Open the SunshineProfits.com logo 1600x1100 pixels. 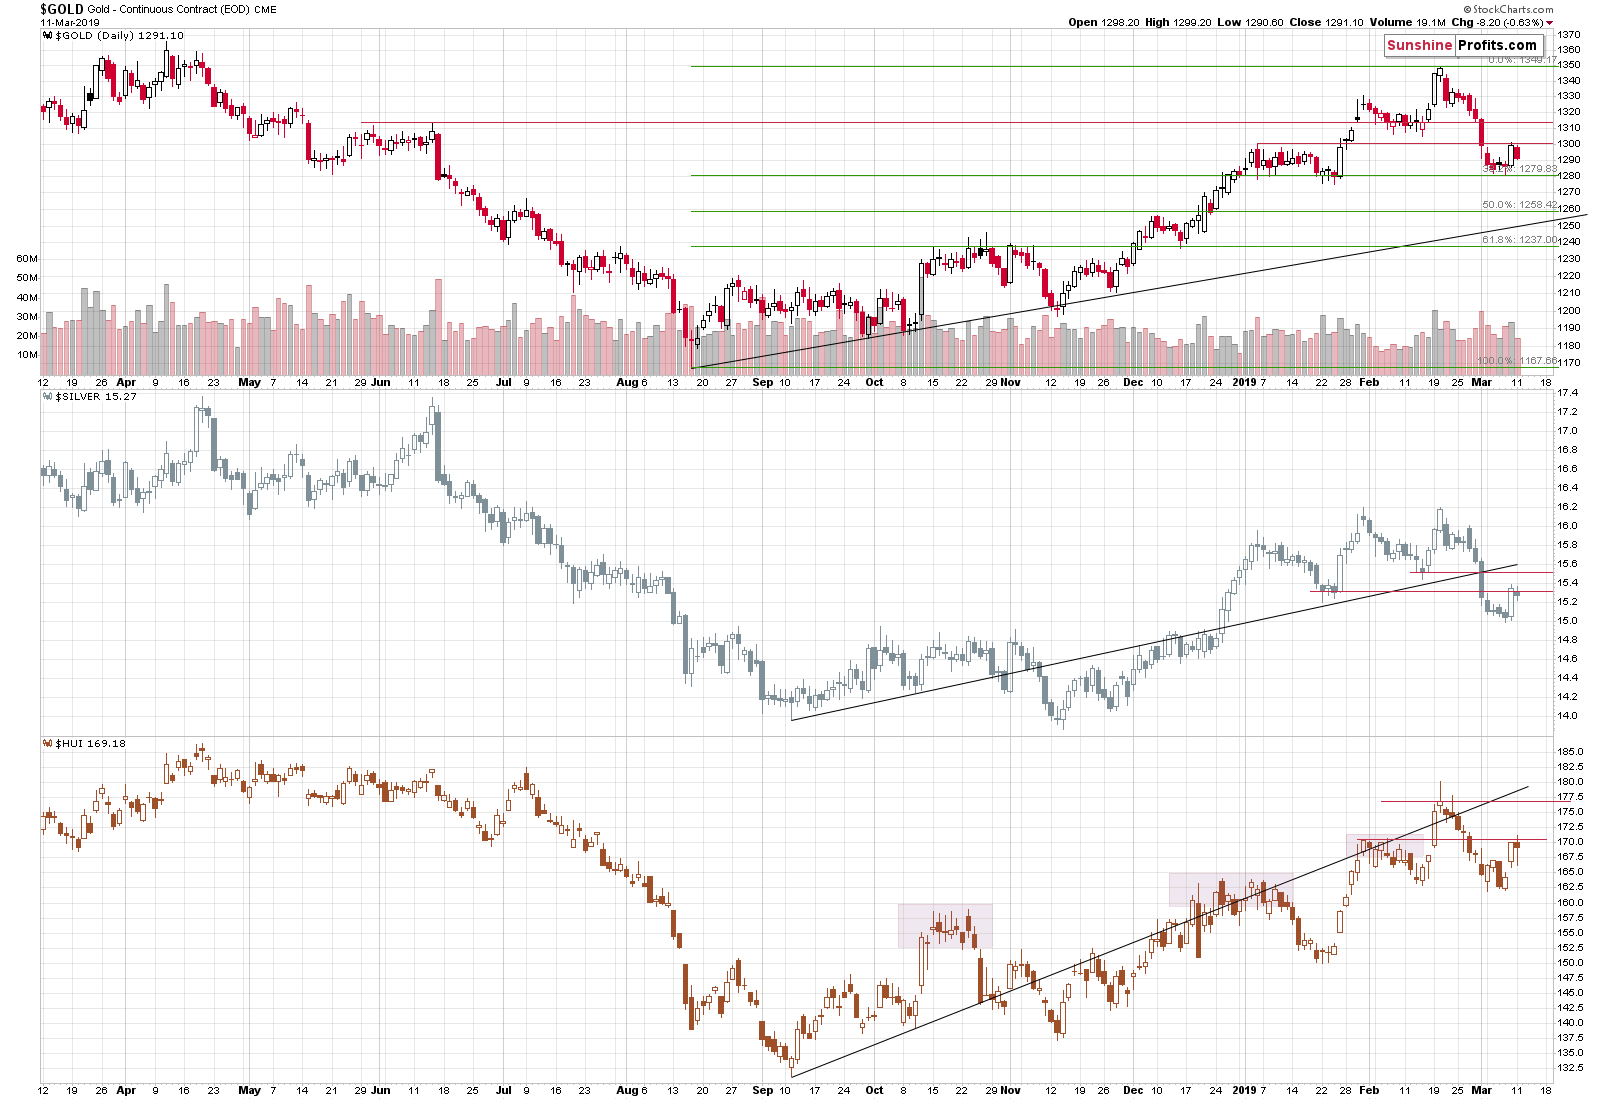click(1462, 45)
